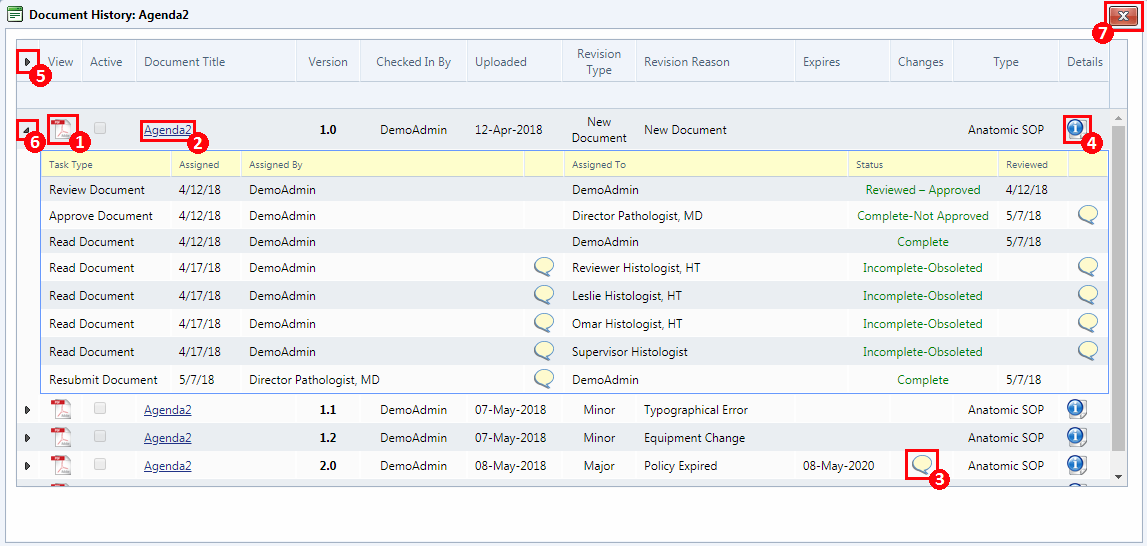The image size is (1147, 546).
Task: Select the Typographical Error revision reason
Action: (696, 410)
